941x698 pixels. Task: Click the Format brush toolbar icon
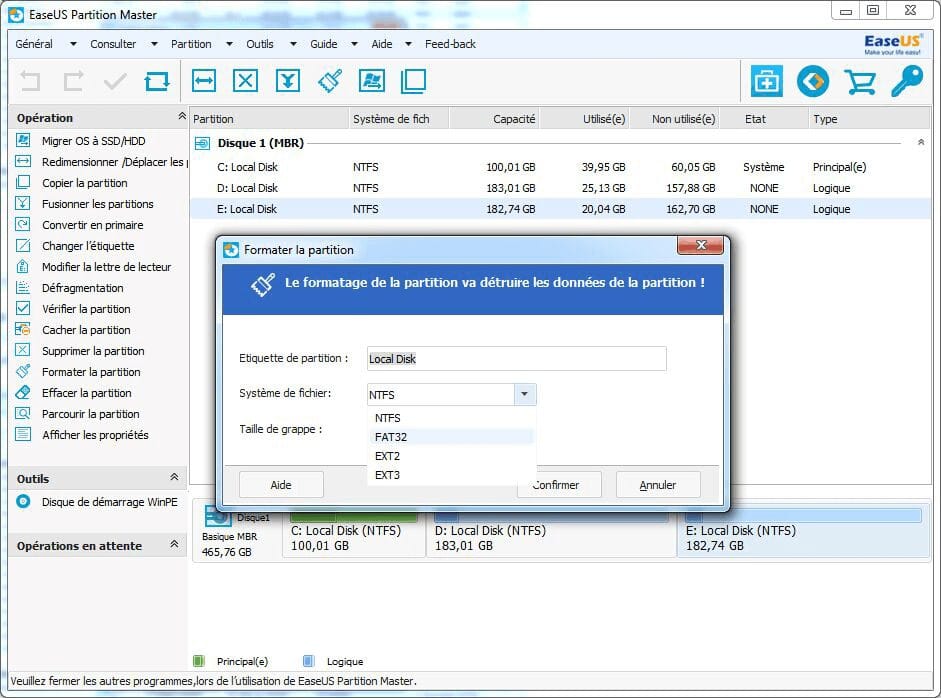tap(330, 81)
